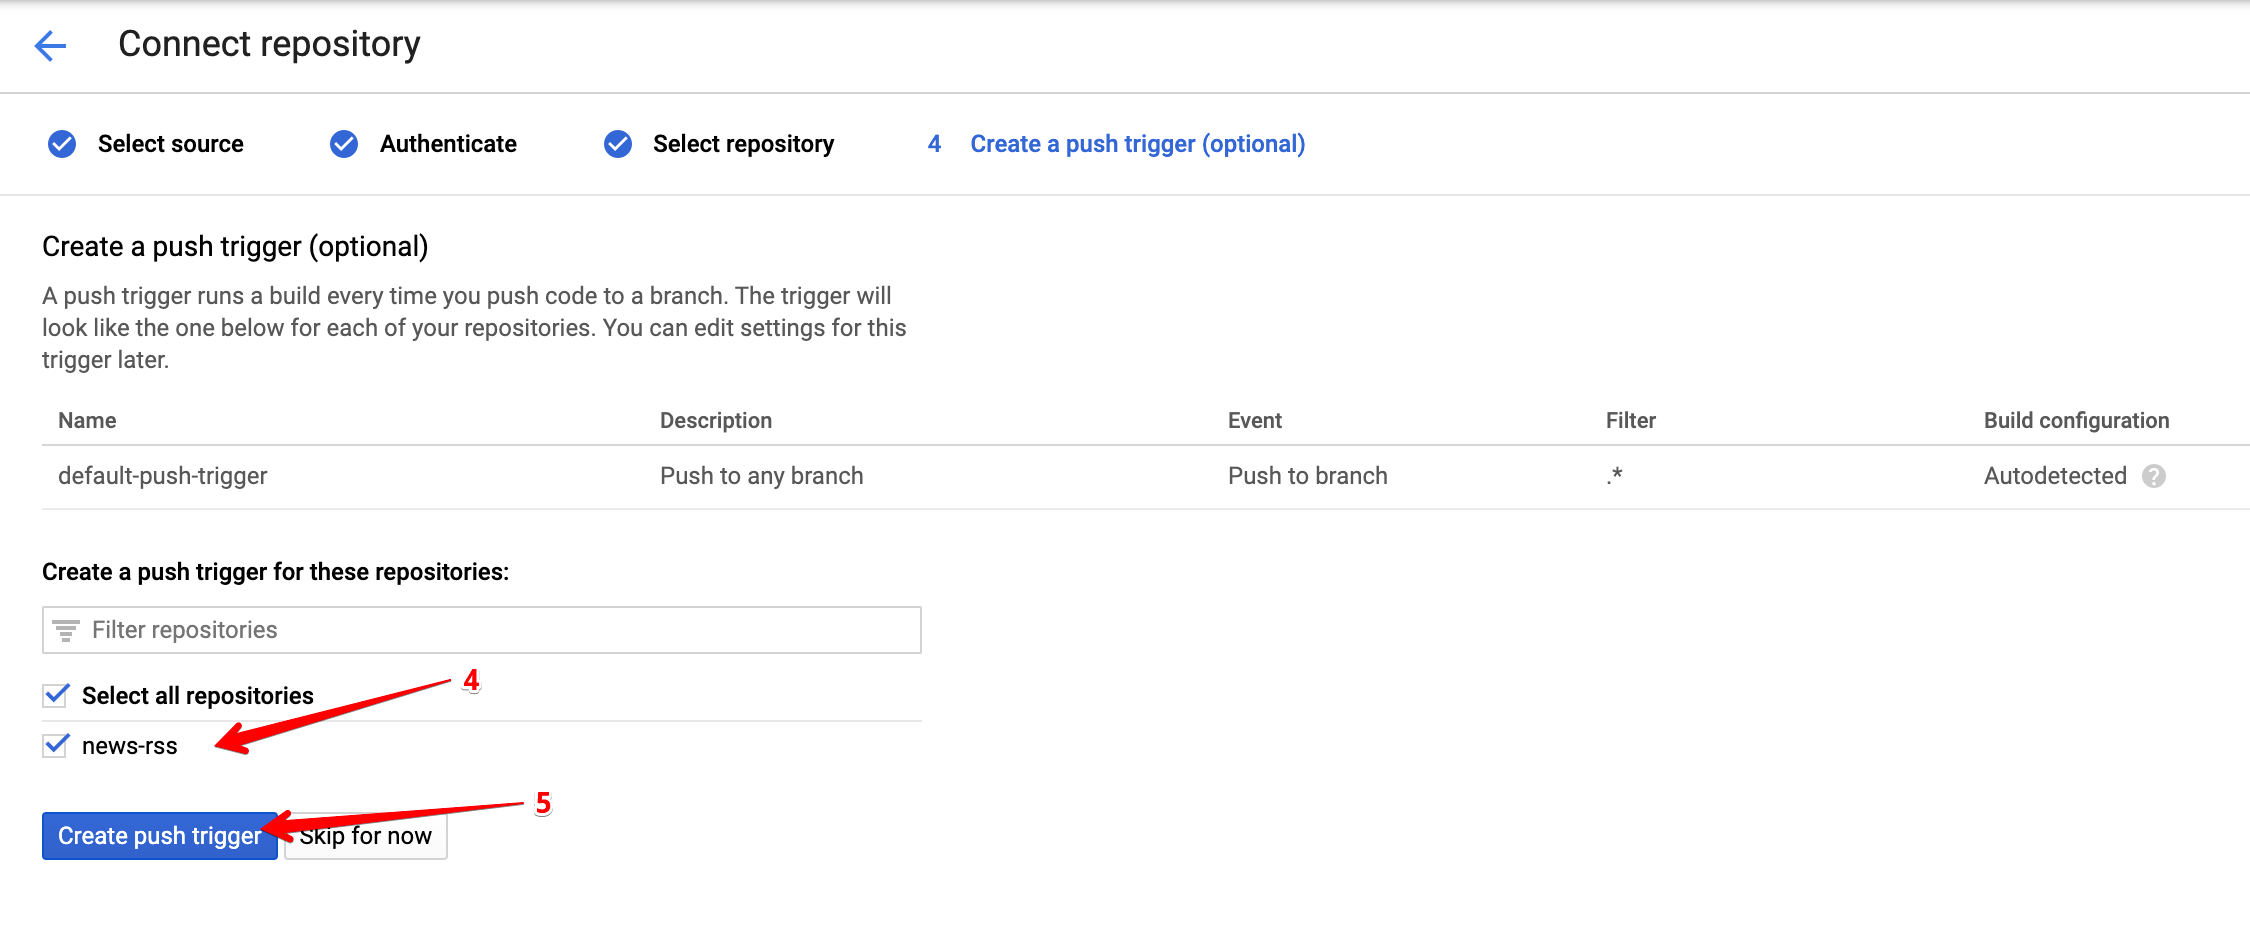
Task: Click the Authenticate completed checkmark icon
Action: [x=343, y=144]
